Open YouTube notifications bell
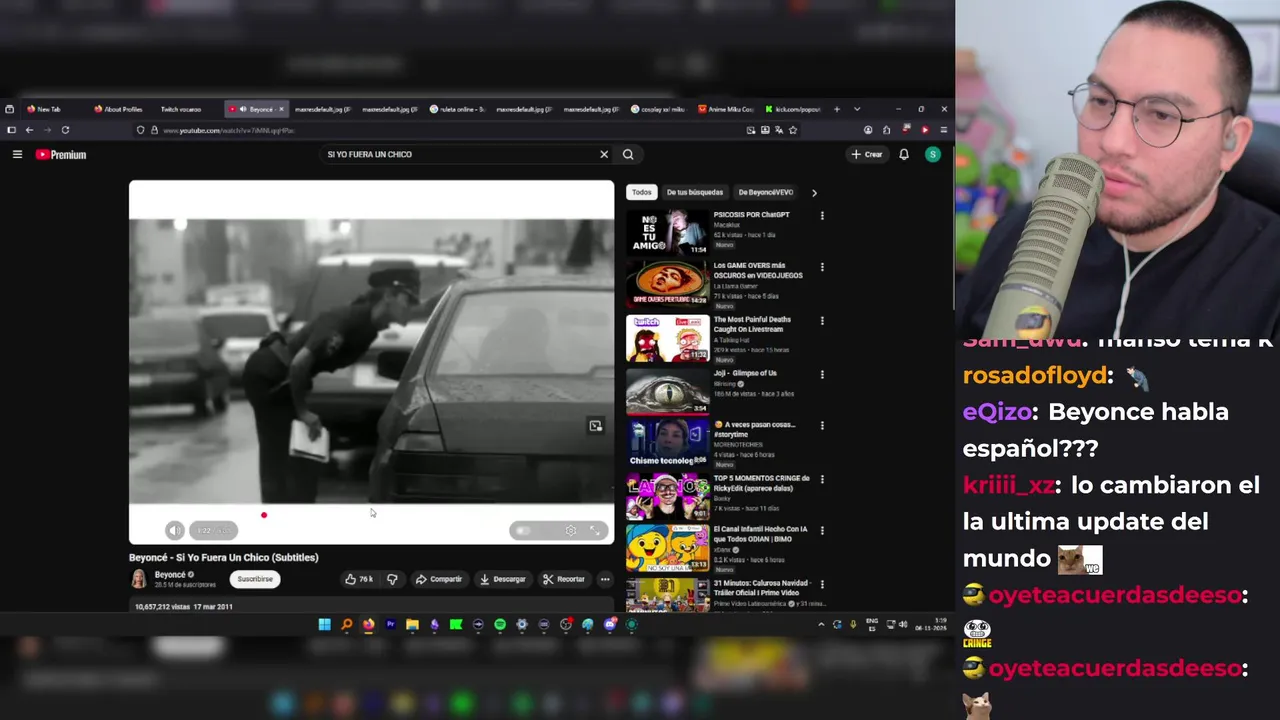This screenshot has height=720, width=1280. (x=904, y=154)
